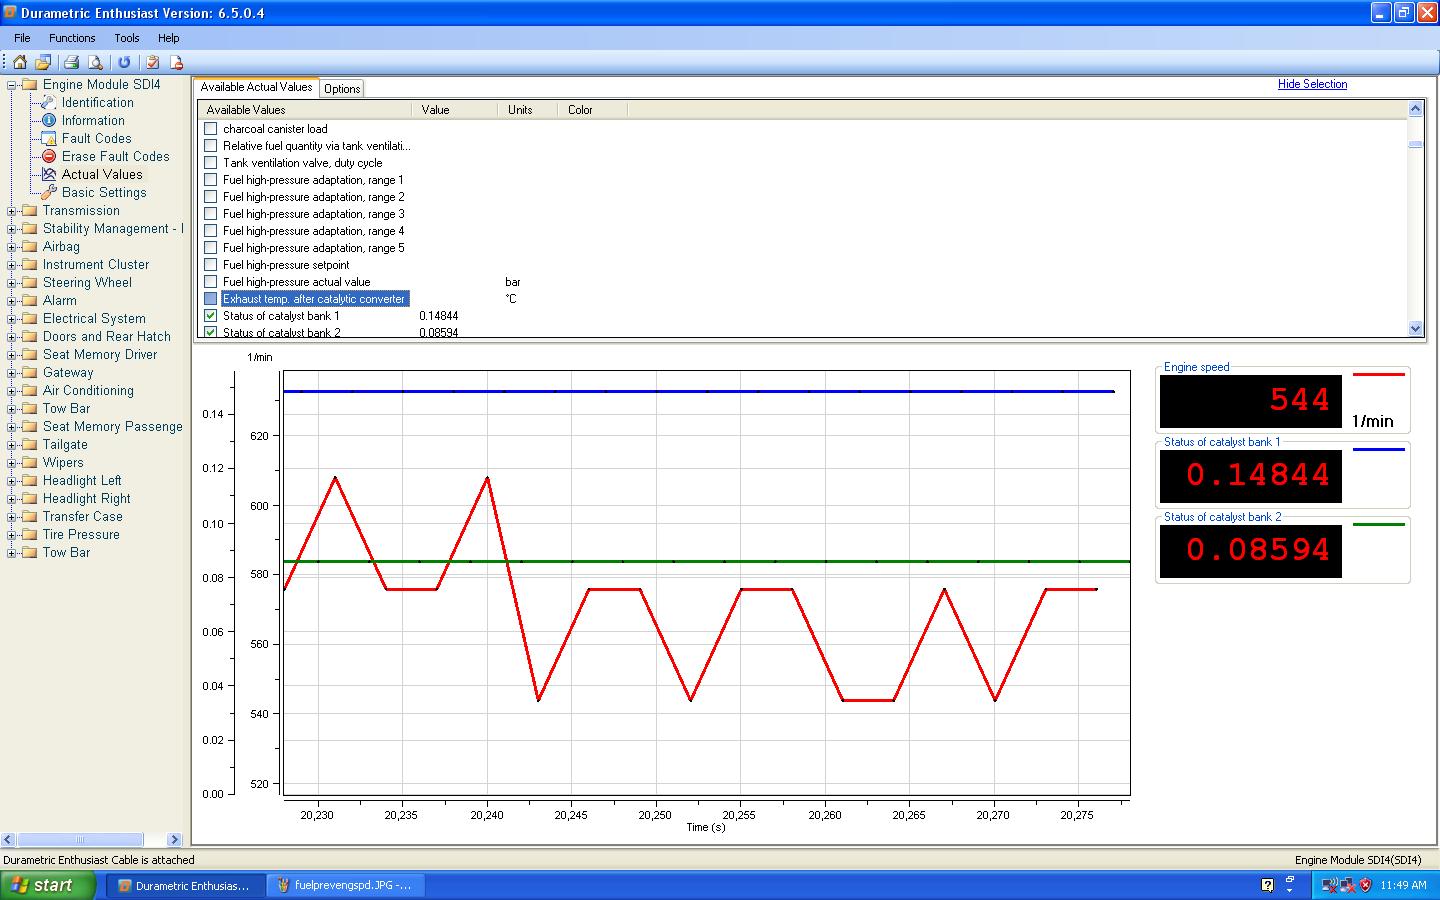Click the red security shield tray icon

click(1365, 885)
